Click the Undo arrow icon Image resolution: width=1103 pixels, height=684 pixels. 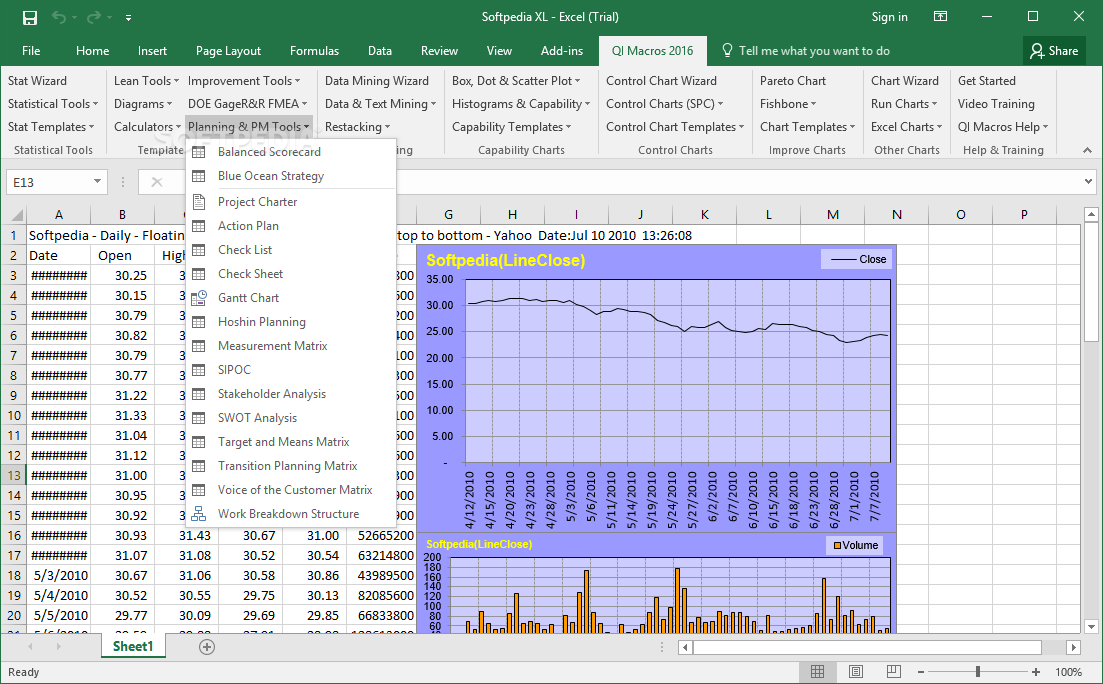pyautogui.click(x=59, y=18)
